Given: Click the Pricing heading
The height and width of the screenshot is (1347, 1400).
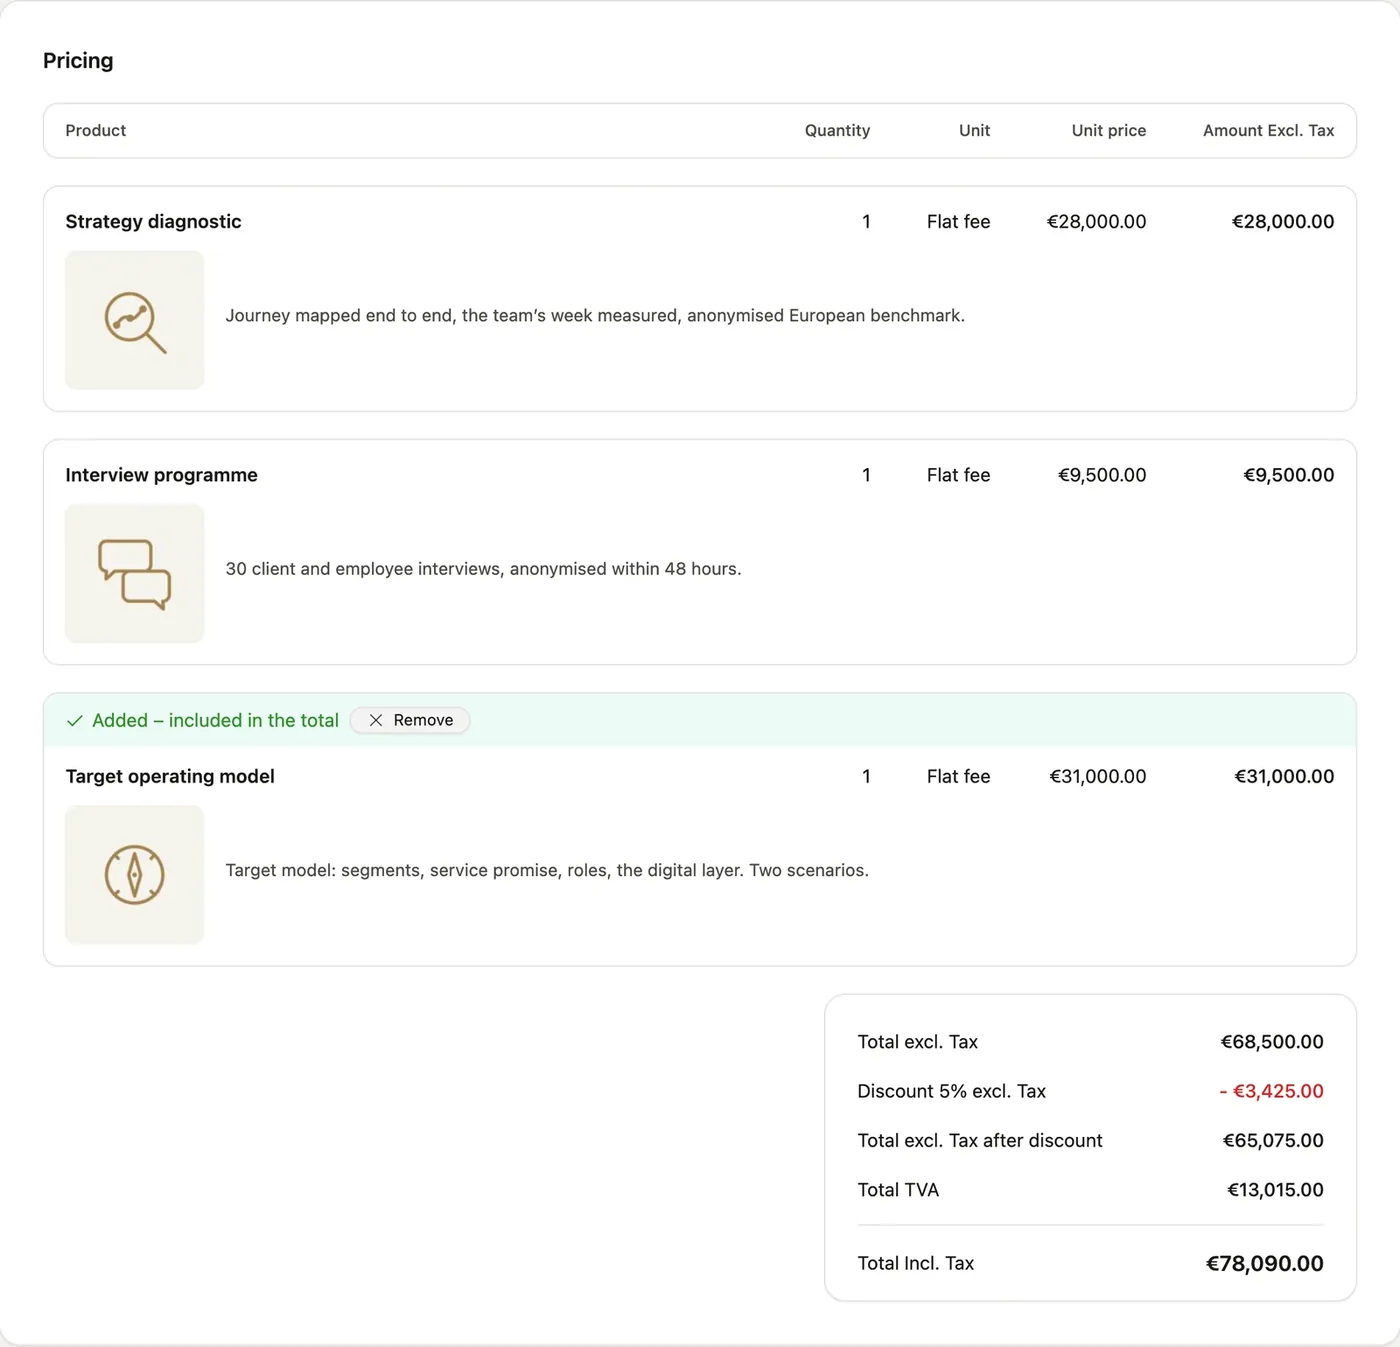Looking at the screenshot, I should tap(78, 61).
